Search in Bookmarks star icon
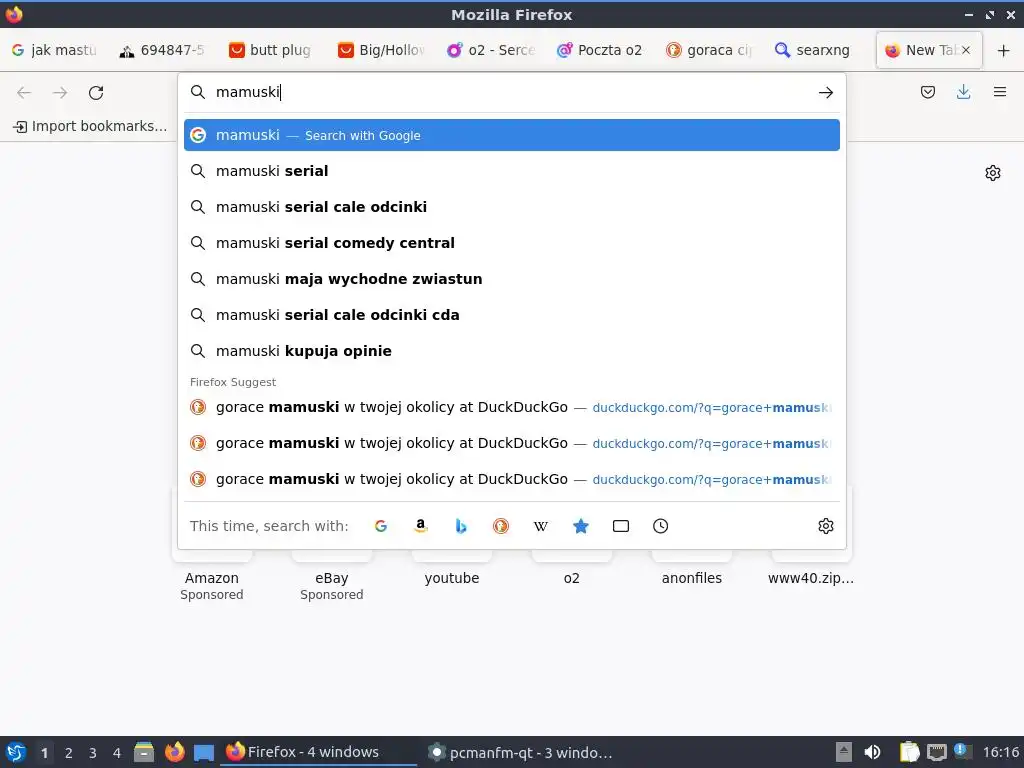 coord(581,526)
